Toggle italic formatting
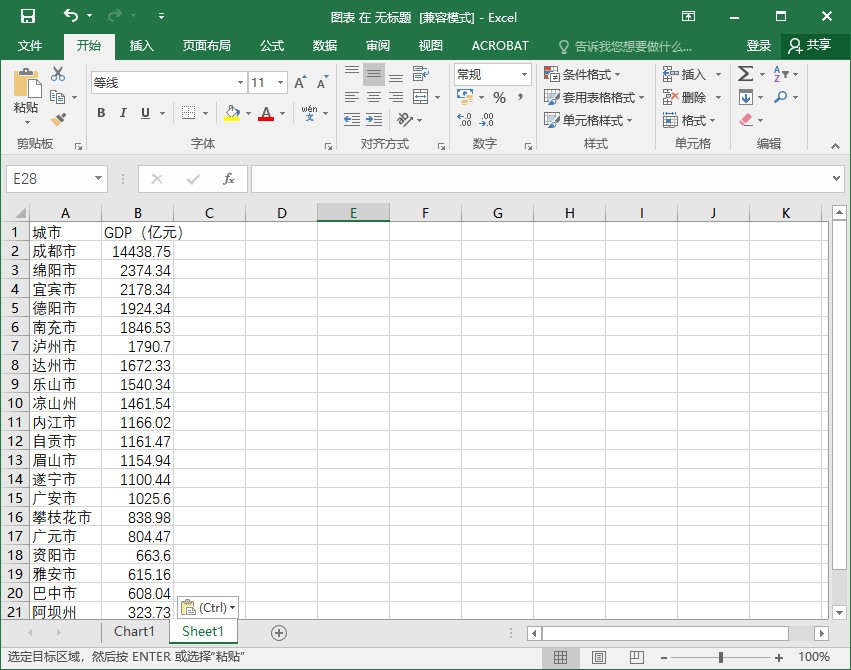Image resolution: width=851 pixels, height=670 pixels. (x=124, y=114)
